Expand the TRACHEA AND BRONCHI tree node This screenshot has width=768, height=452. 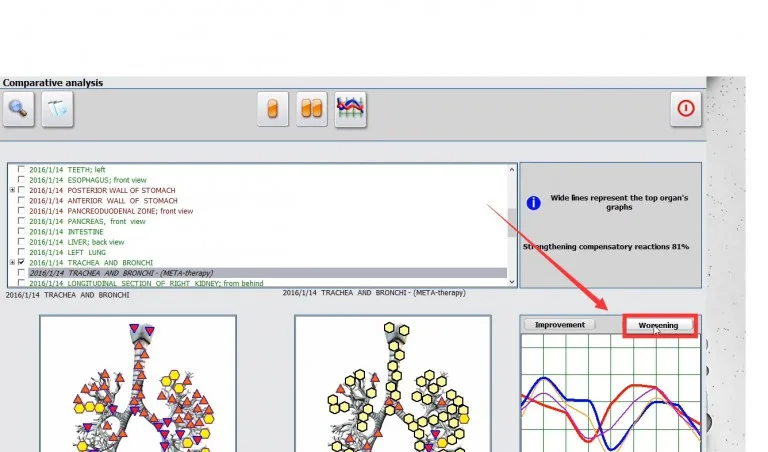pos(12,262)
